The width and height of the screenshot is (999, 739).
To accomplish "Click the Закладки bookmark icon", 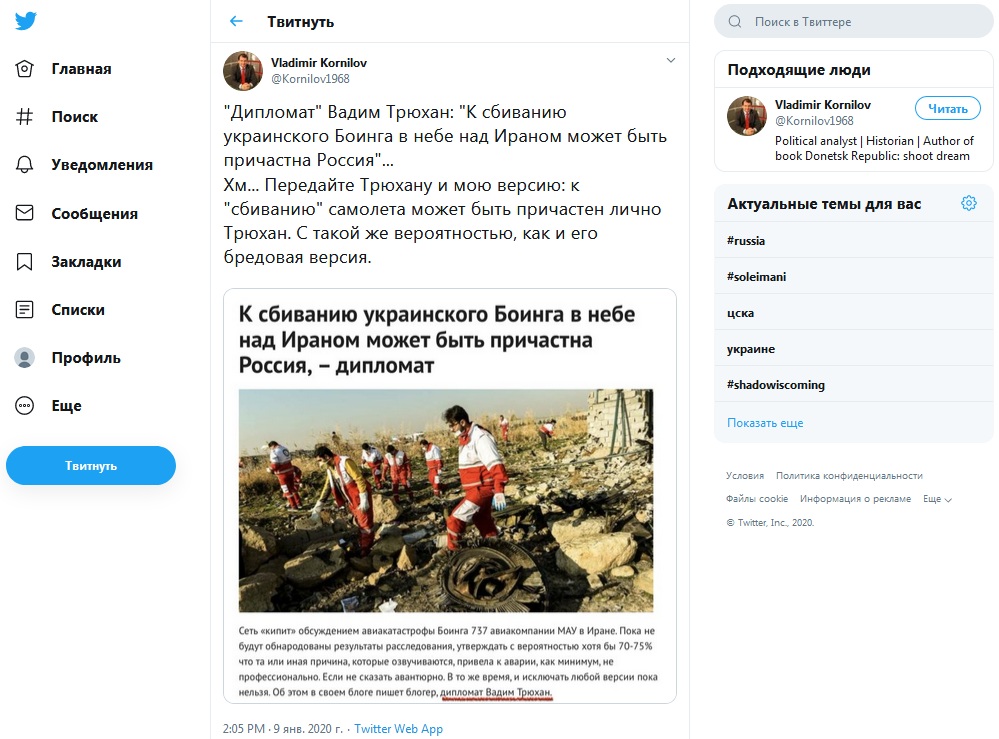I will pyautogui.click(x=26, y=262).
